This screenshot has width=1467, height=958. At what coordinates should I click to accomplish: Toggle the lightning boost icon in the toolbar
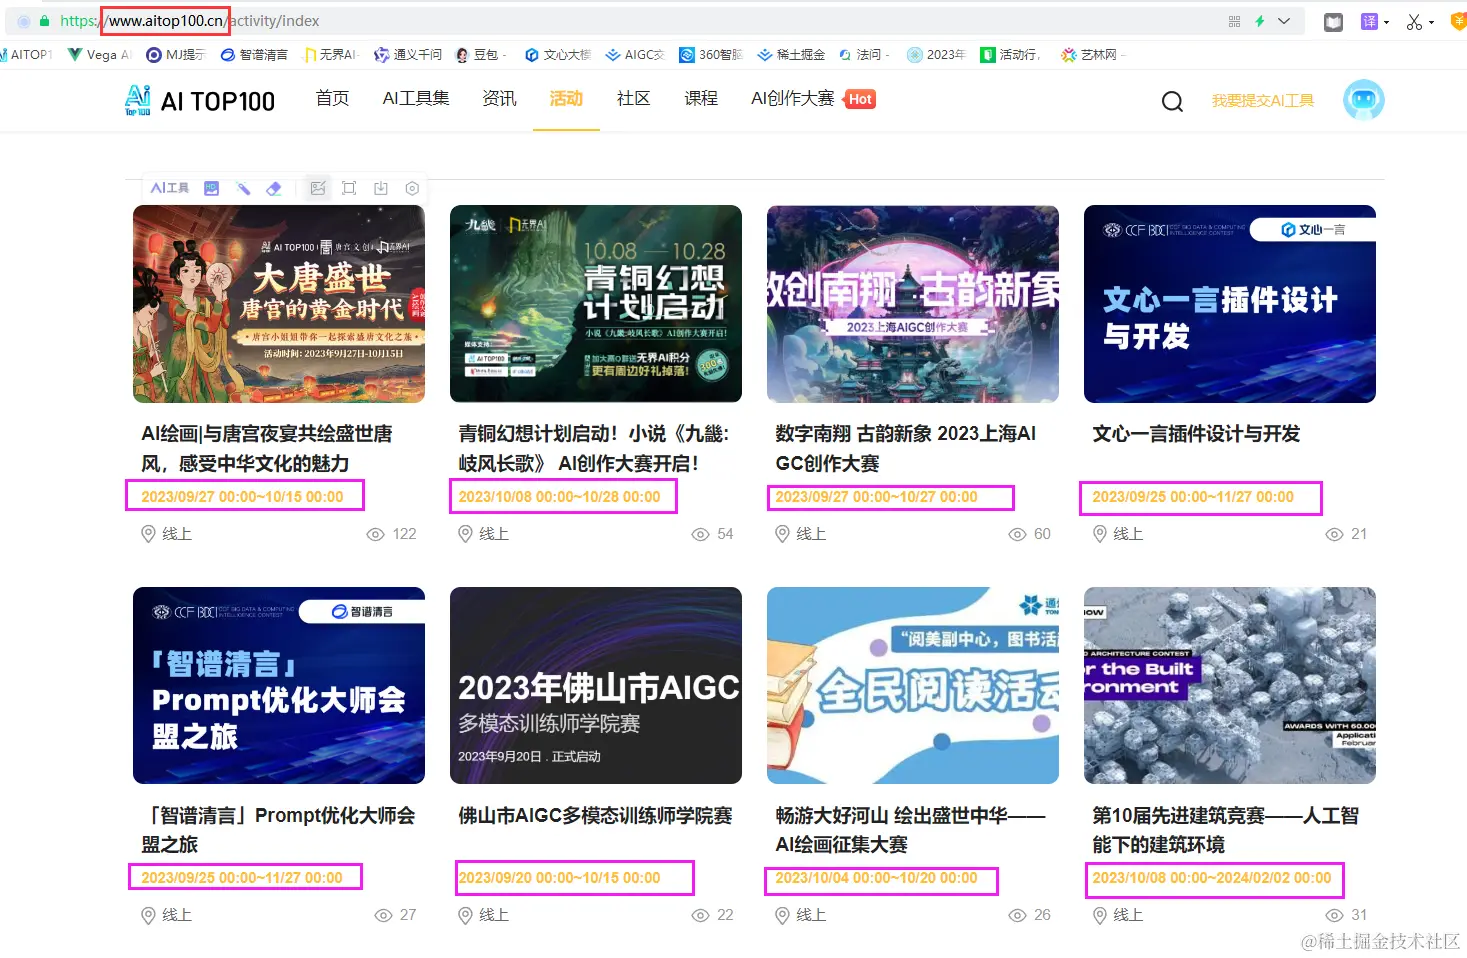coord(1261,20)
